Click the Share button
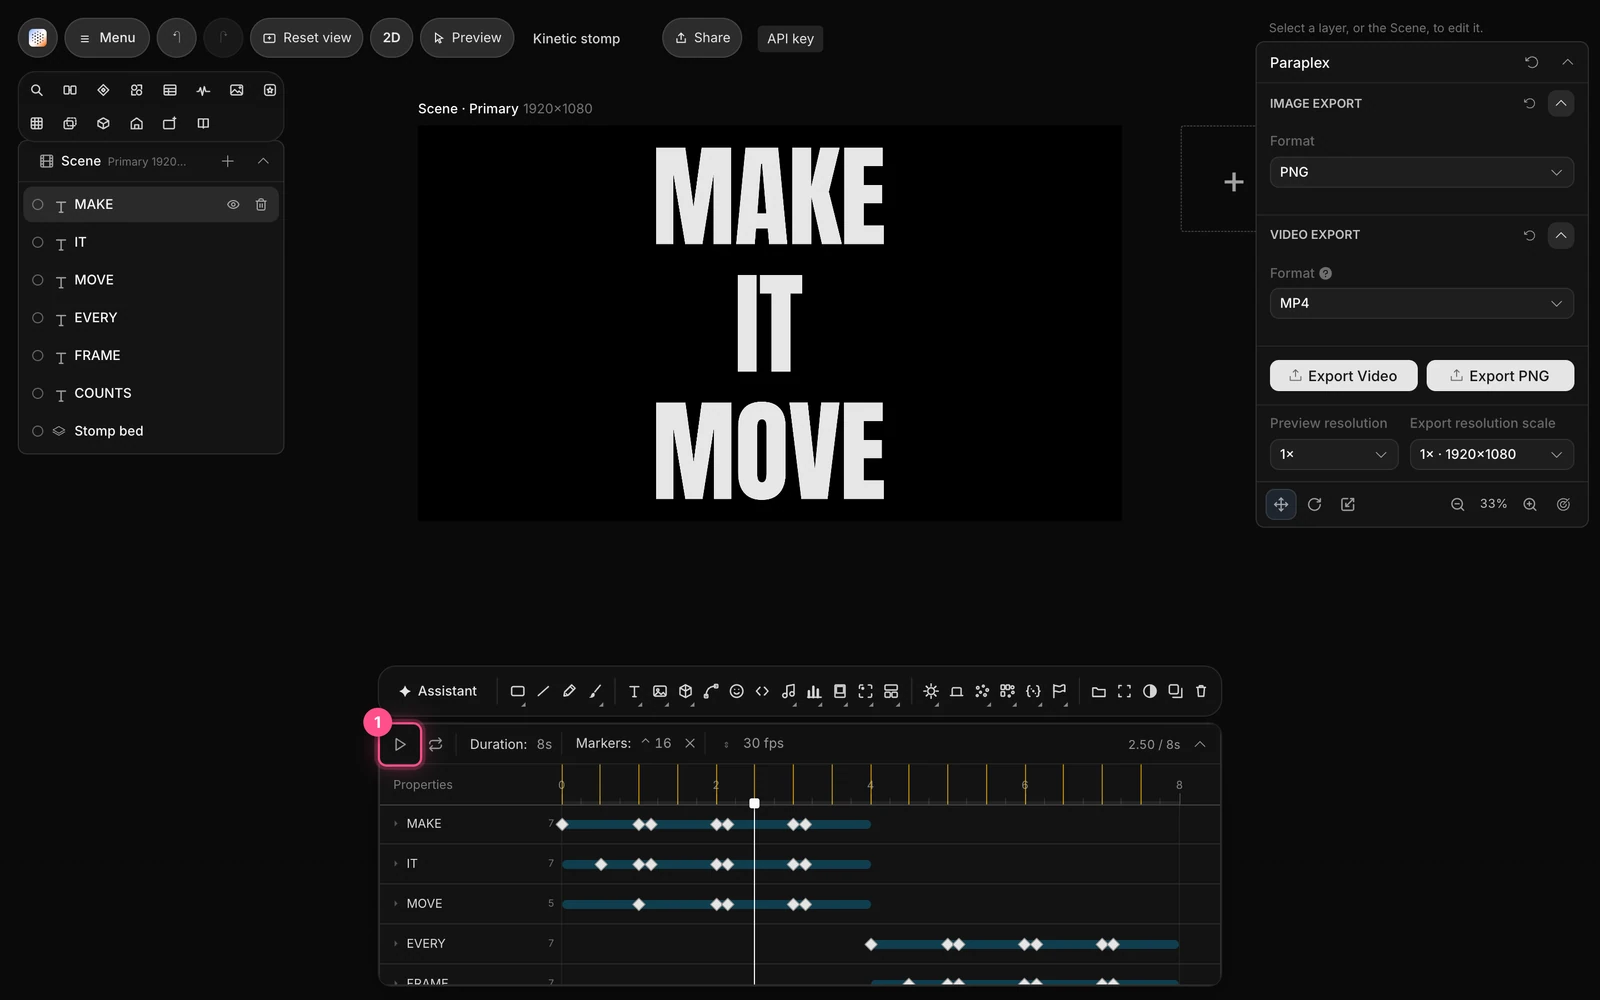This screenshot has width=1600, height=1000. [x=702, y=38]
